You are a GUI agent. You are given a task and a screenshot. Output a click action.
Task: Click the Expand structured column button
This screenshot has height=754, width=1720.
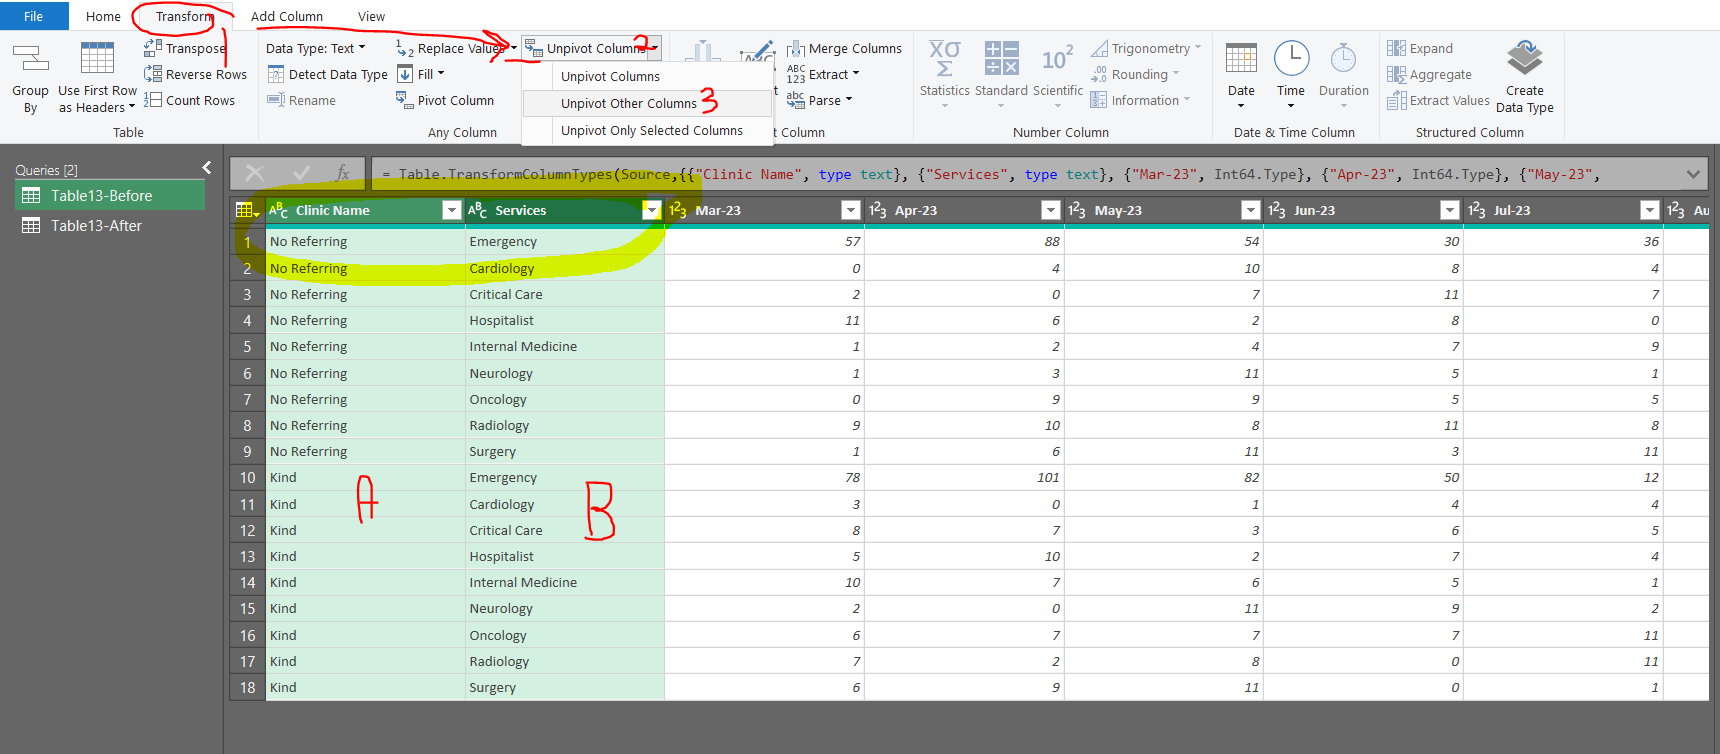coord(1420,48)
